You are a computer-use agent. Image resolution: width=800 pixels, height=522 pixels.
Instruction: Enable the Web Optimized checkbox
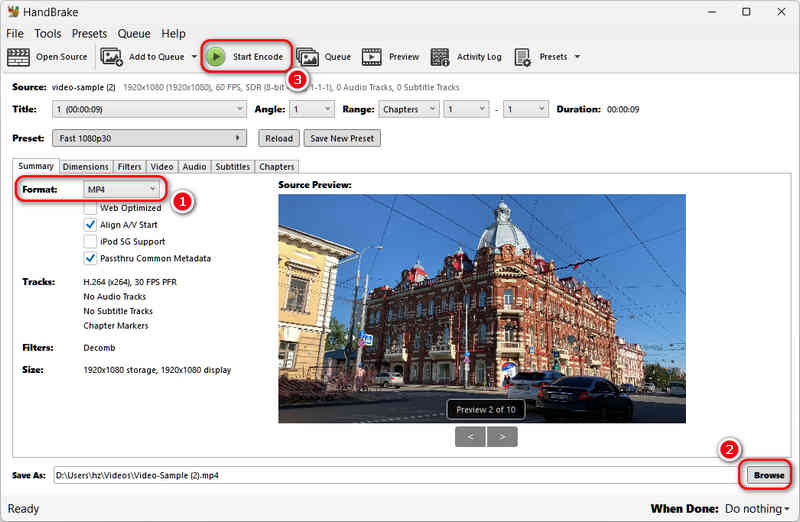tap(90, 208)
